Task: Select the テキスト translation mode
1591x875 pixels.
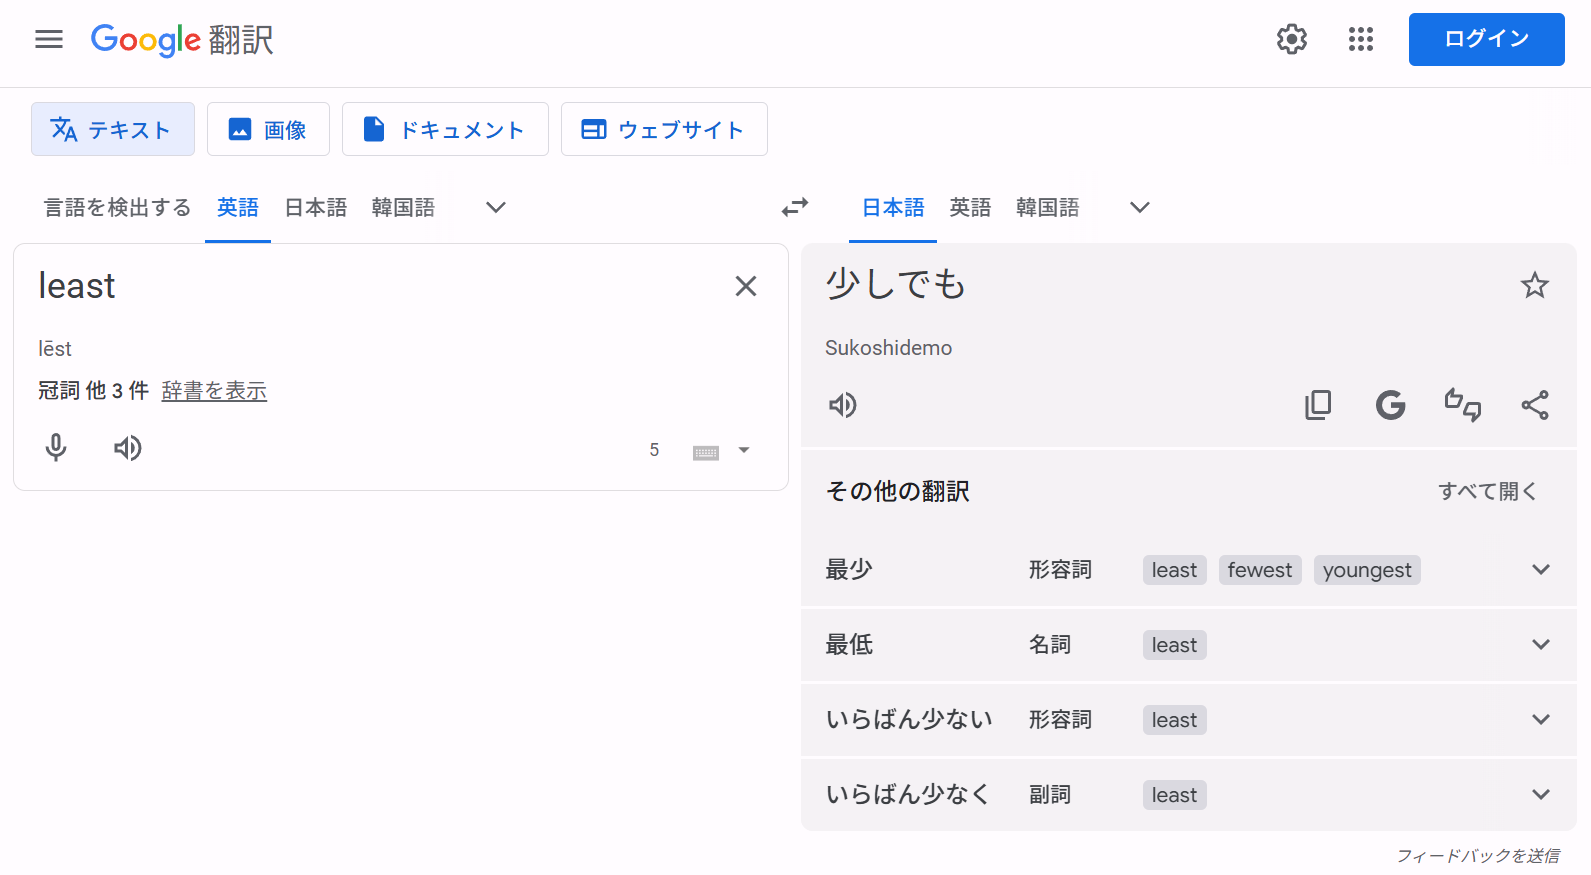Action: click(113, 129)
